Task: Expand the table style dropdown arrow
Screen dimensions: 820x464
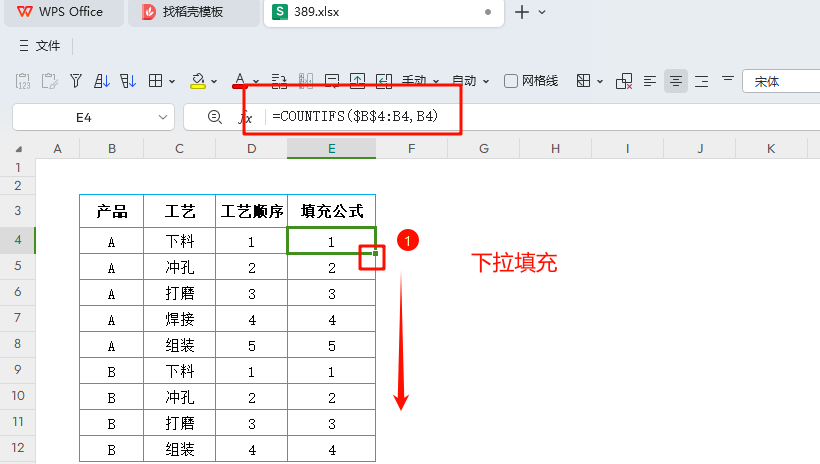Action: (600, 82)
